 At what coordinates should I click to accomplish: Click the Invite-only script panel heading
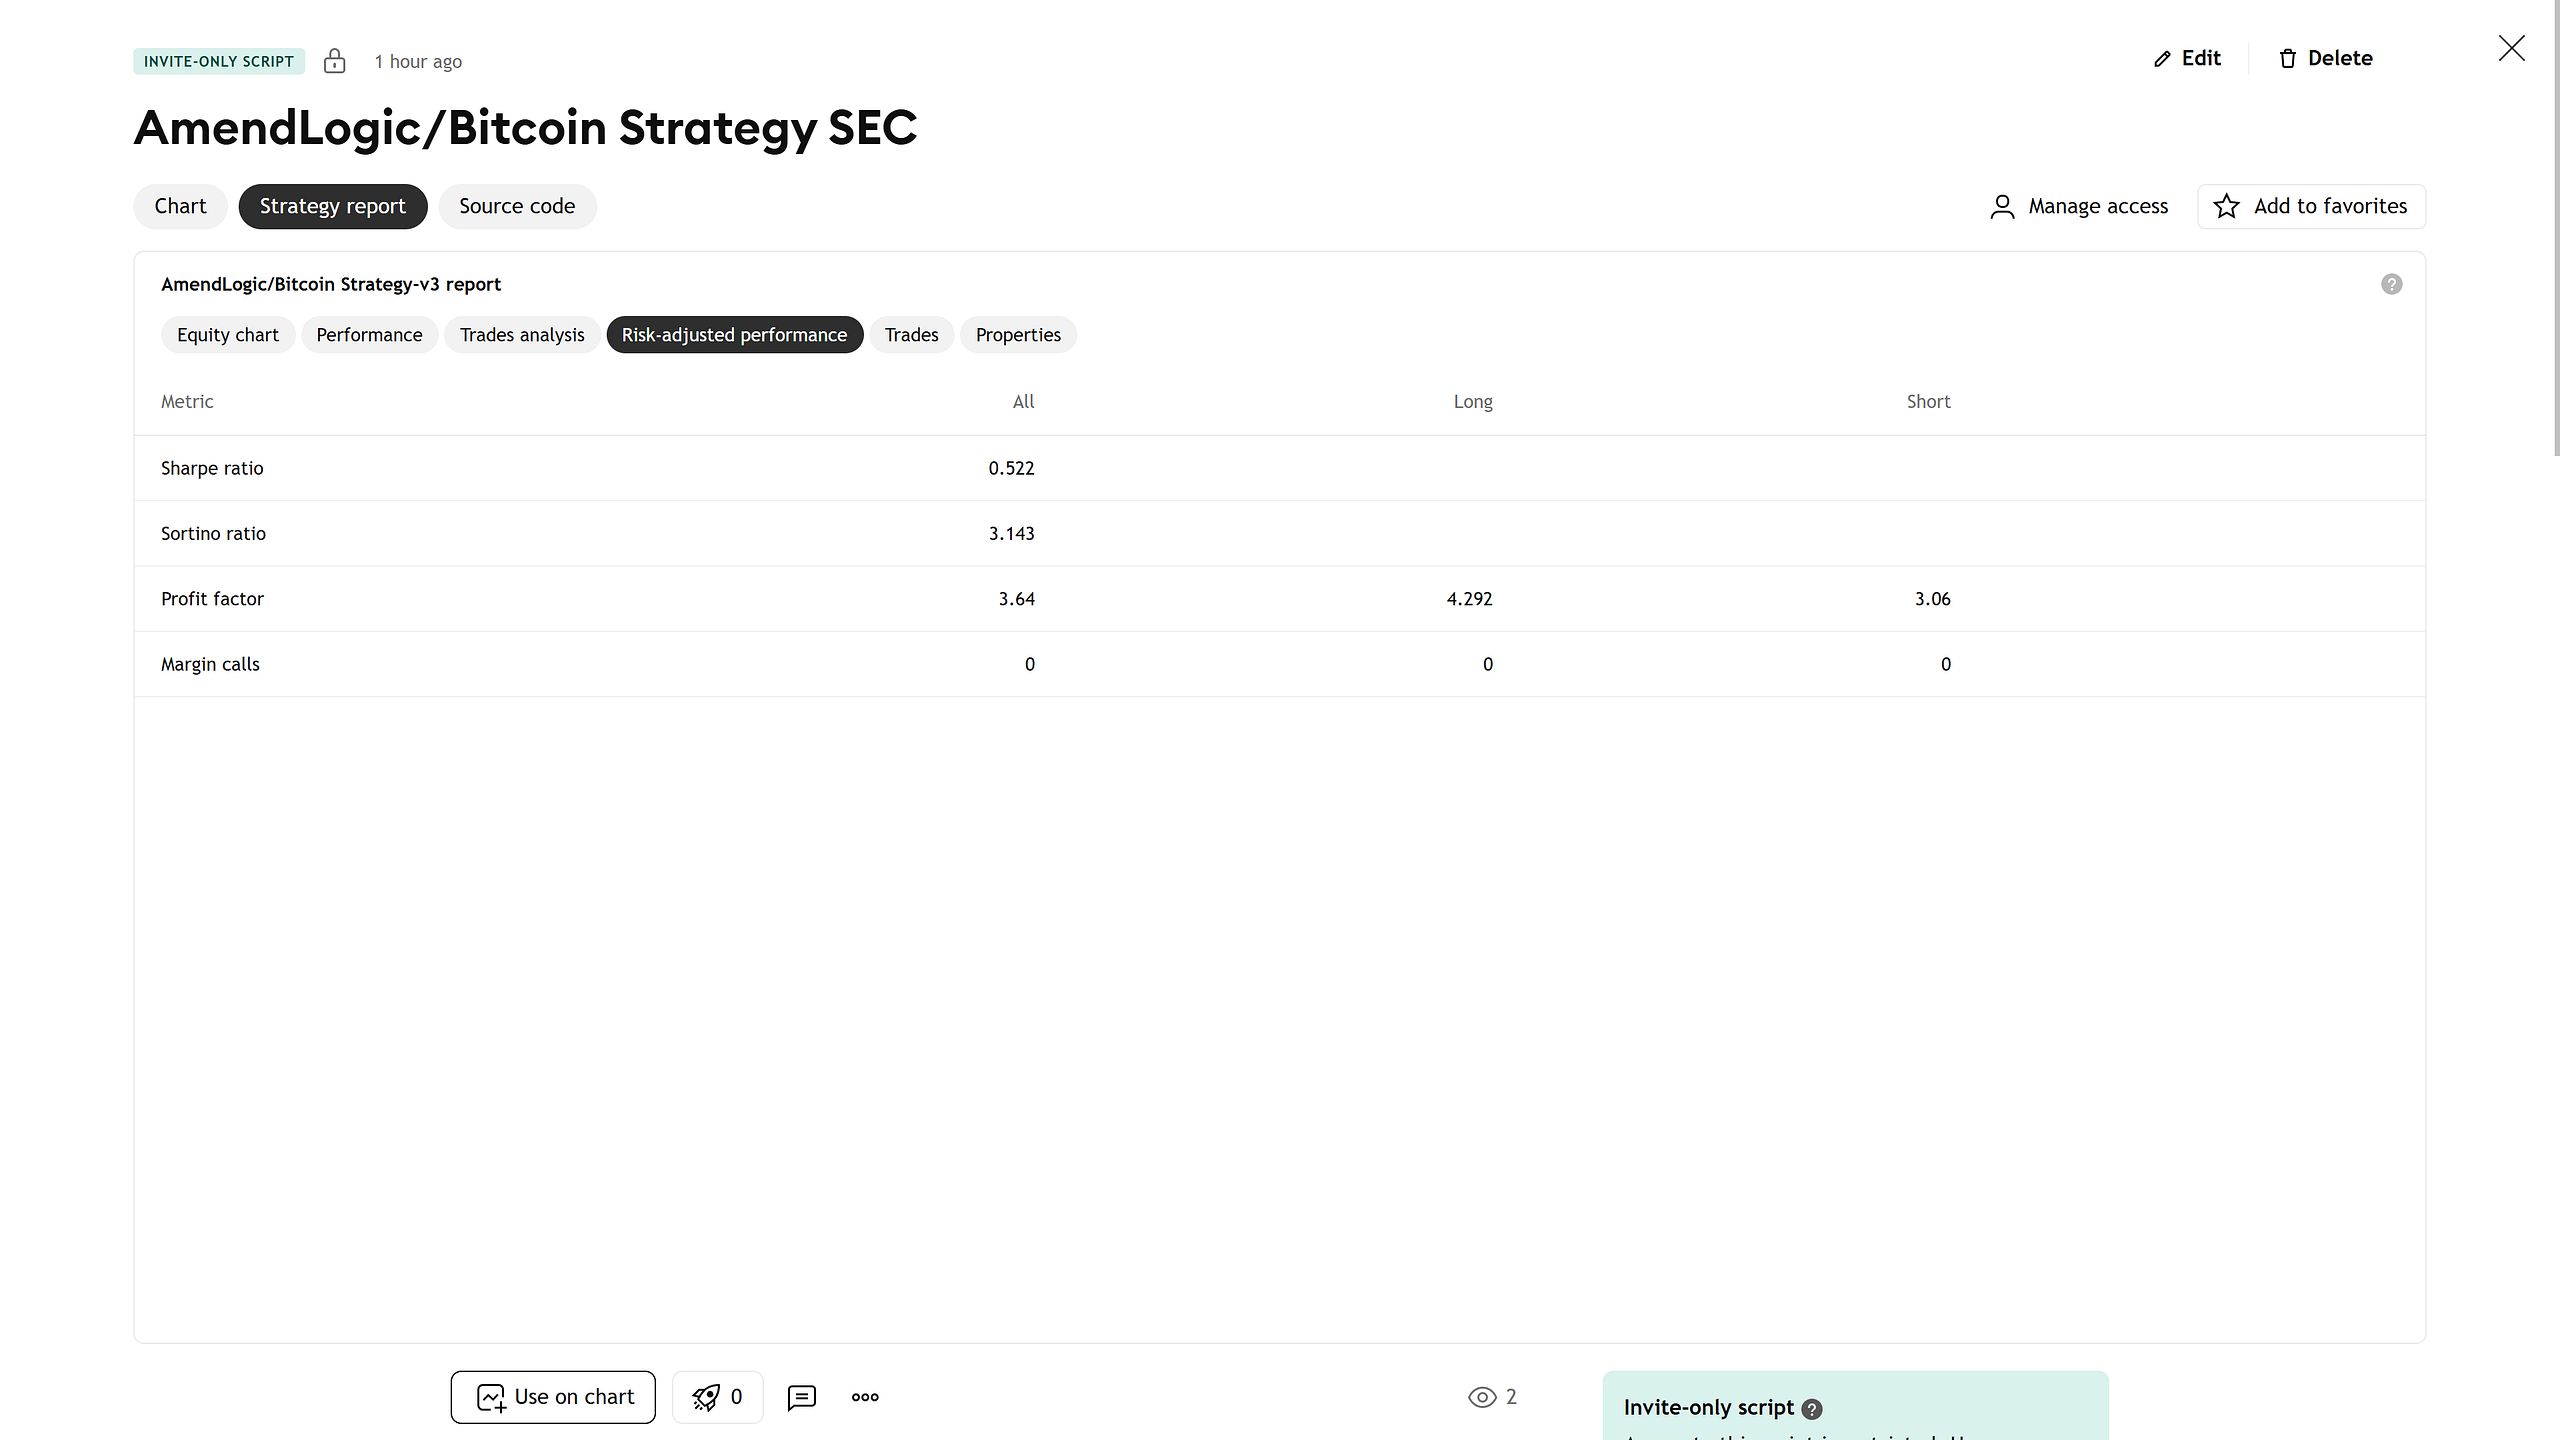click(1708, 1408)
